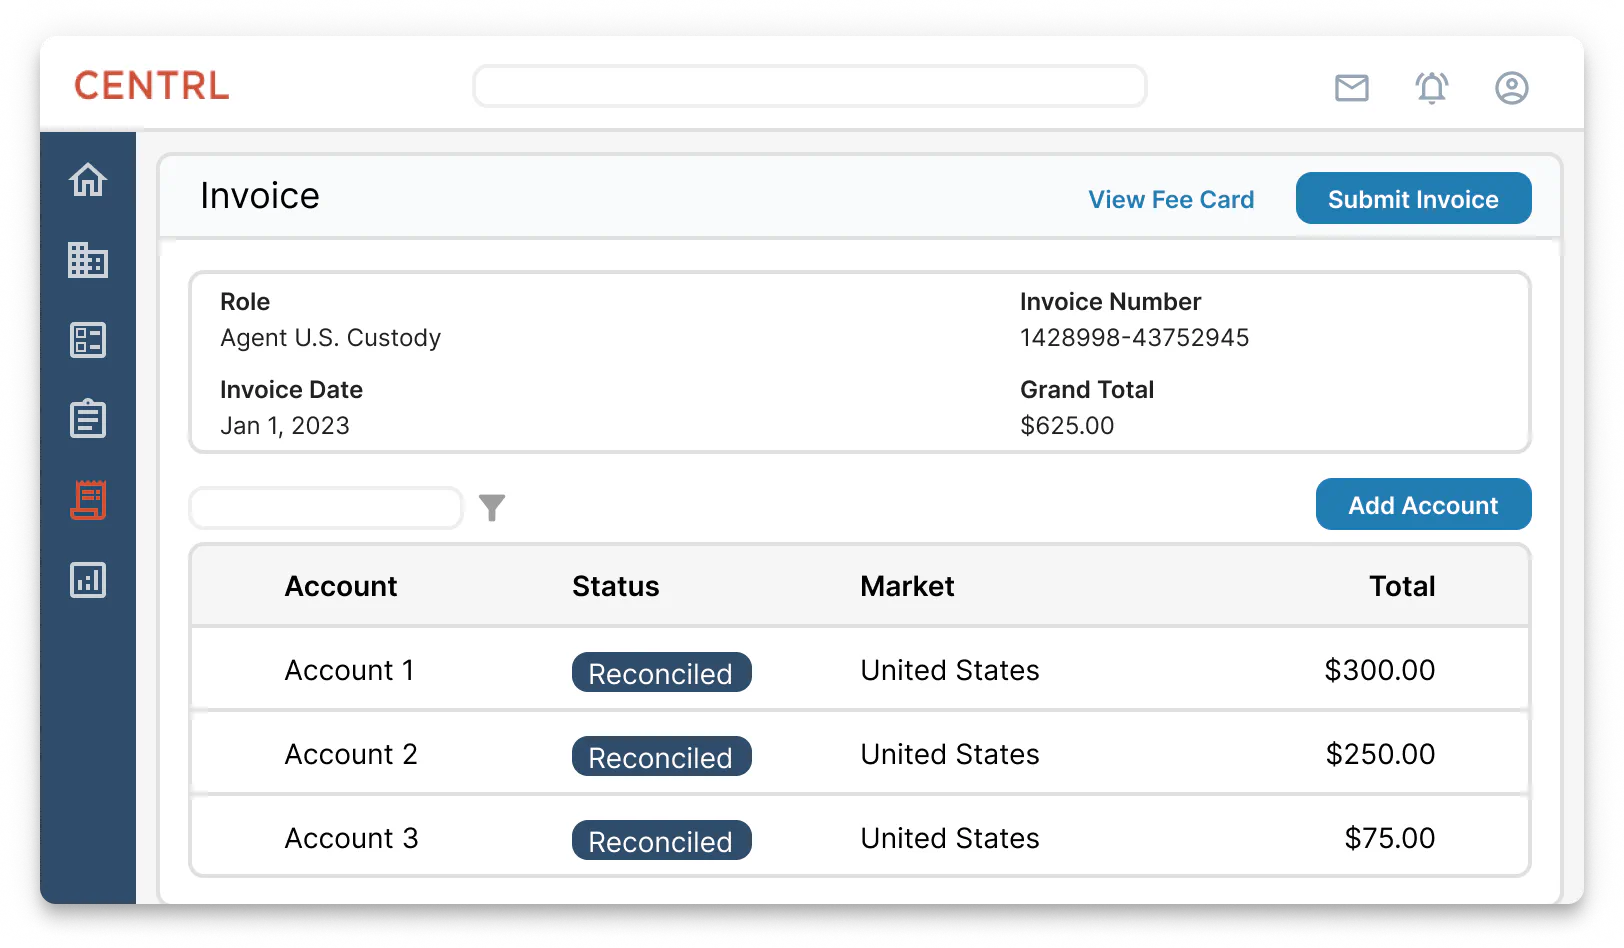Click the Reconciled badge for Account 2

[x=661, y=757]
